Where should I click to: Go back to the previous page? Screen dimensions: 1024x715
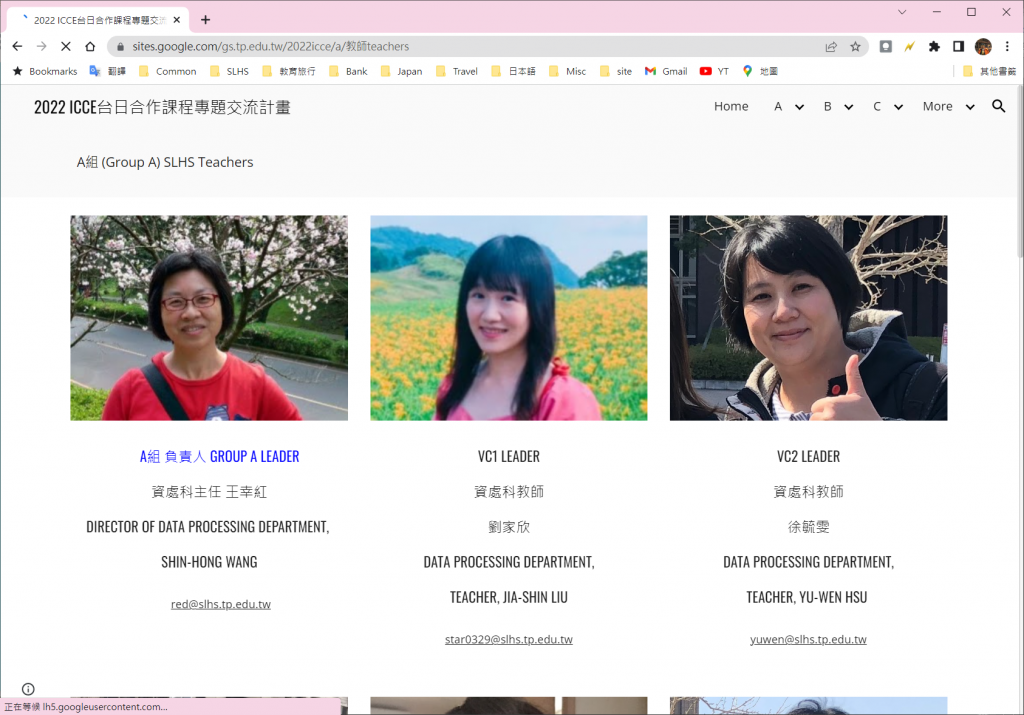18,46
